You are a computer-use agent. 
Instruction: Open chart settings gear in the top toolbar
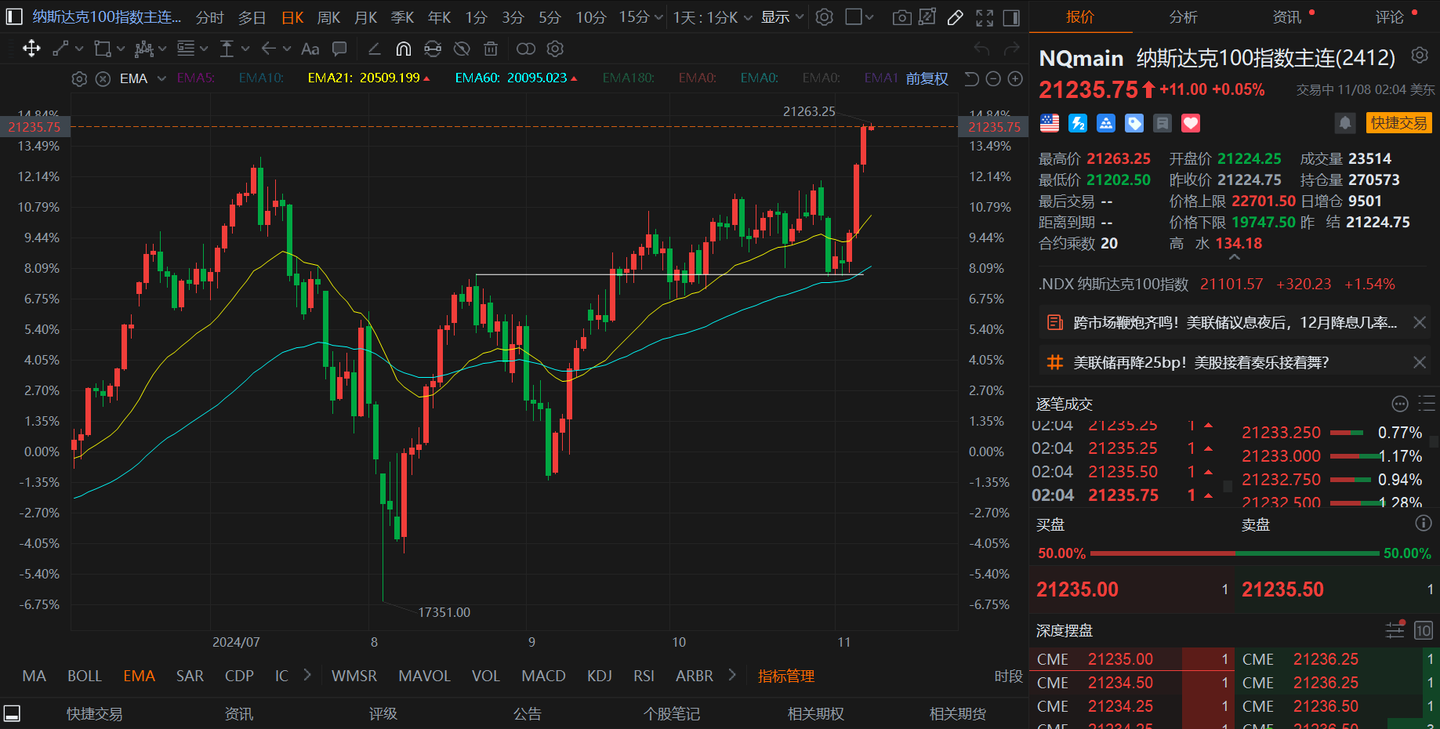824,17
